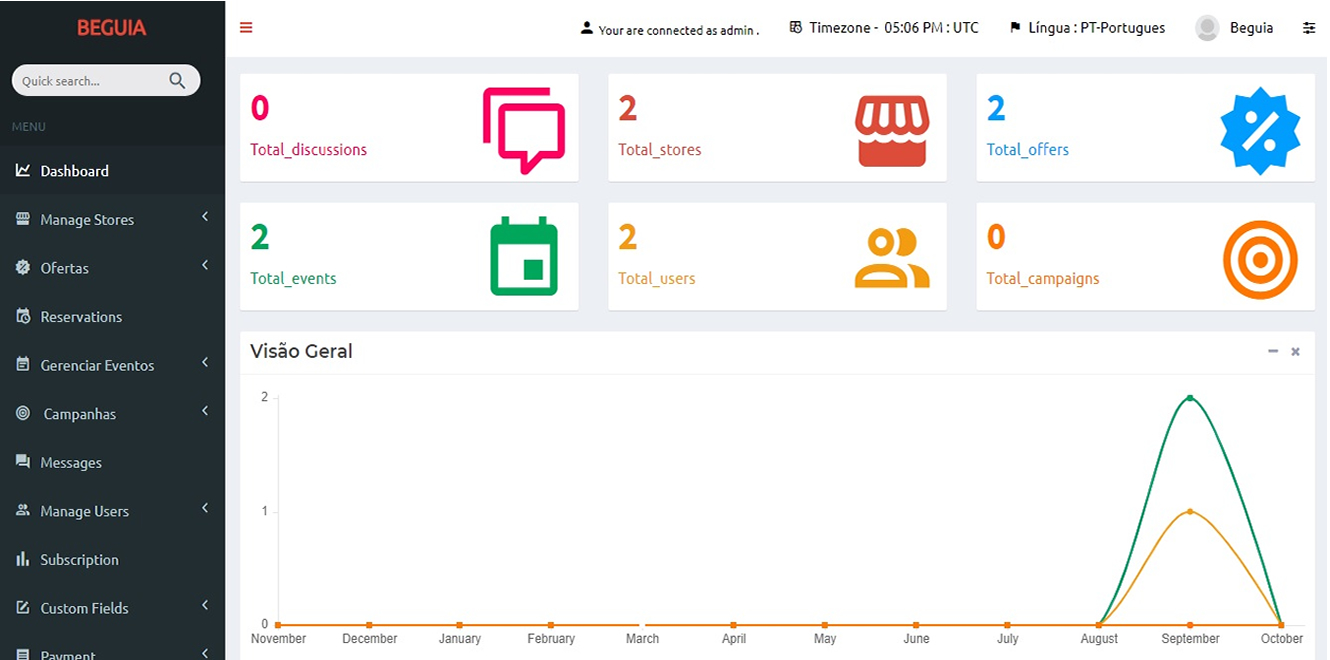
Task: Click the orange target icon for campaigns
Action: tap(1260, 260)
